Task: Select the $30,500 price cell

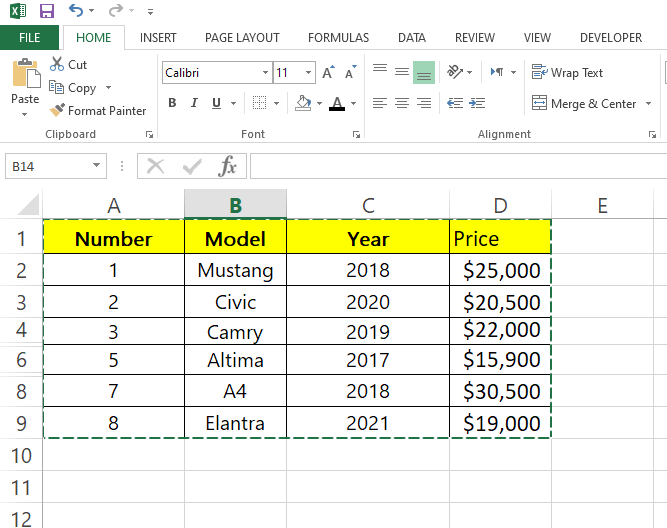Action: pos(500,391)
